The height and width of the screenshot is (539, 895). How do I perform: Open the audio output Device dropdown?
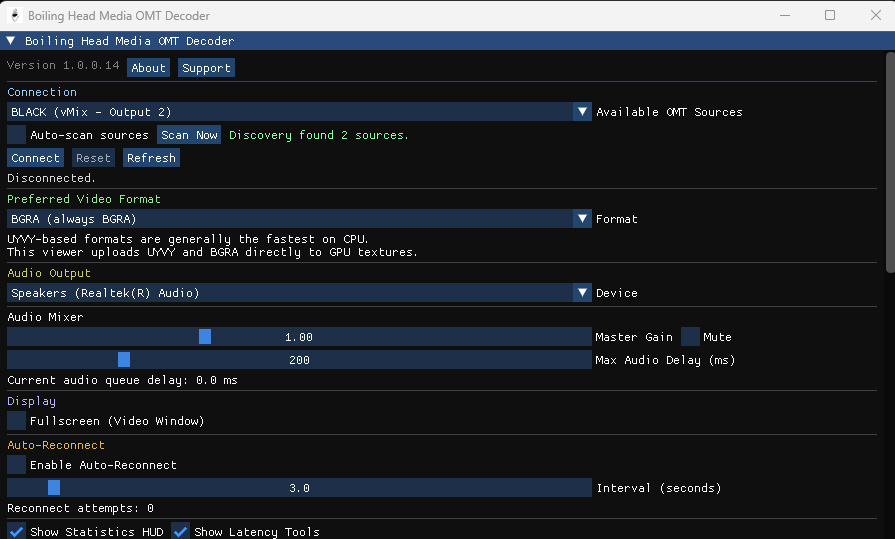click(x=583, y=293)
